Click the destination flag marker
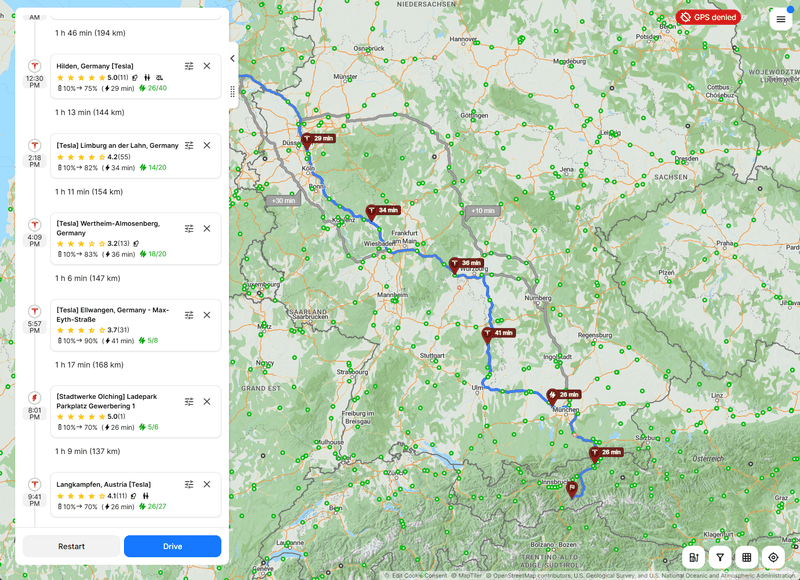 [x=572, y=489]
